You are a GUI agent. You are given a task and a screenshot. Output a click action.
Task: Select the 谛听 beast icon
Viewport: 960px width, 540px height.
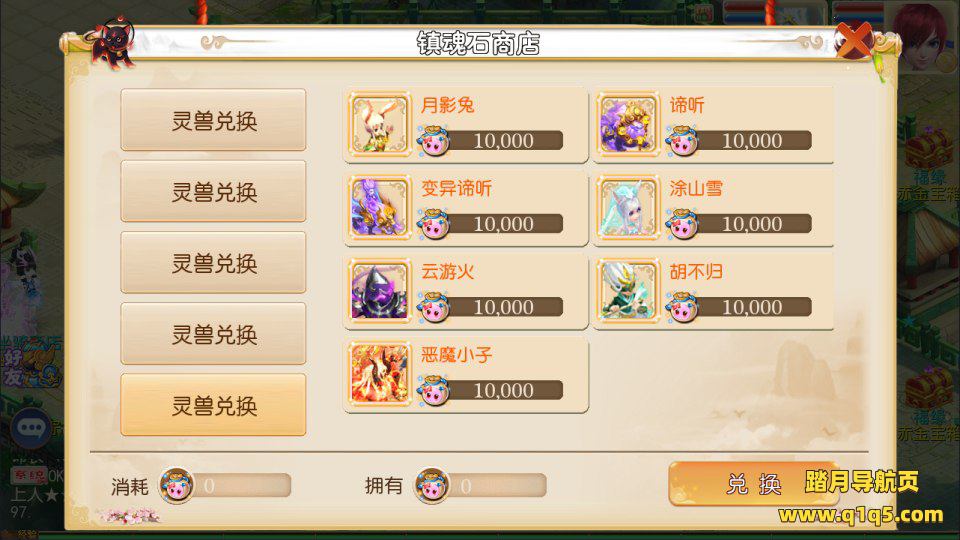tap(628, 124)
